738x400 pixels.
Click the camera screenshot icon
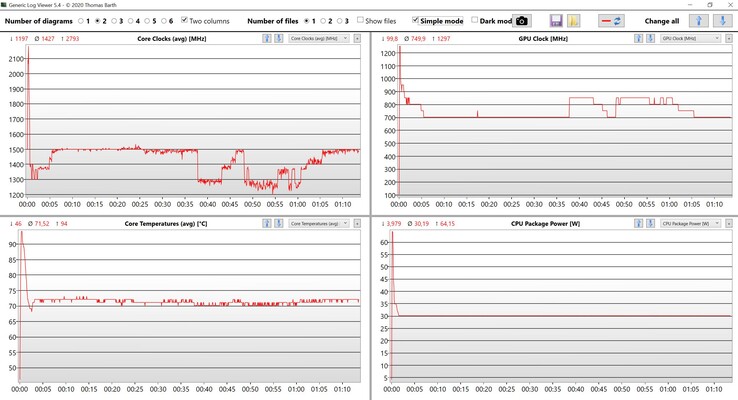click(521, 20)
